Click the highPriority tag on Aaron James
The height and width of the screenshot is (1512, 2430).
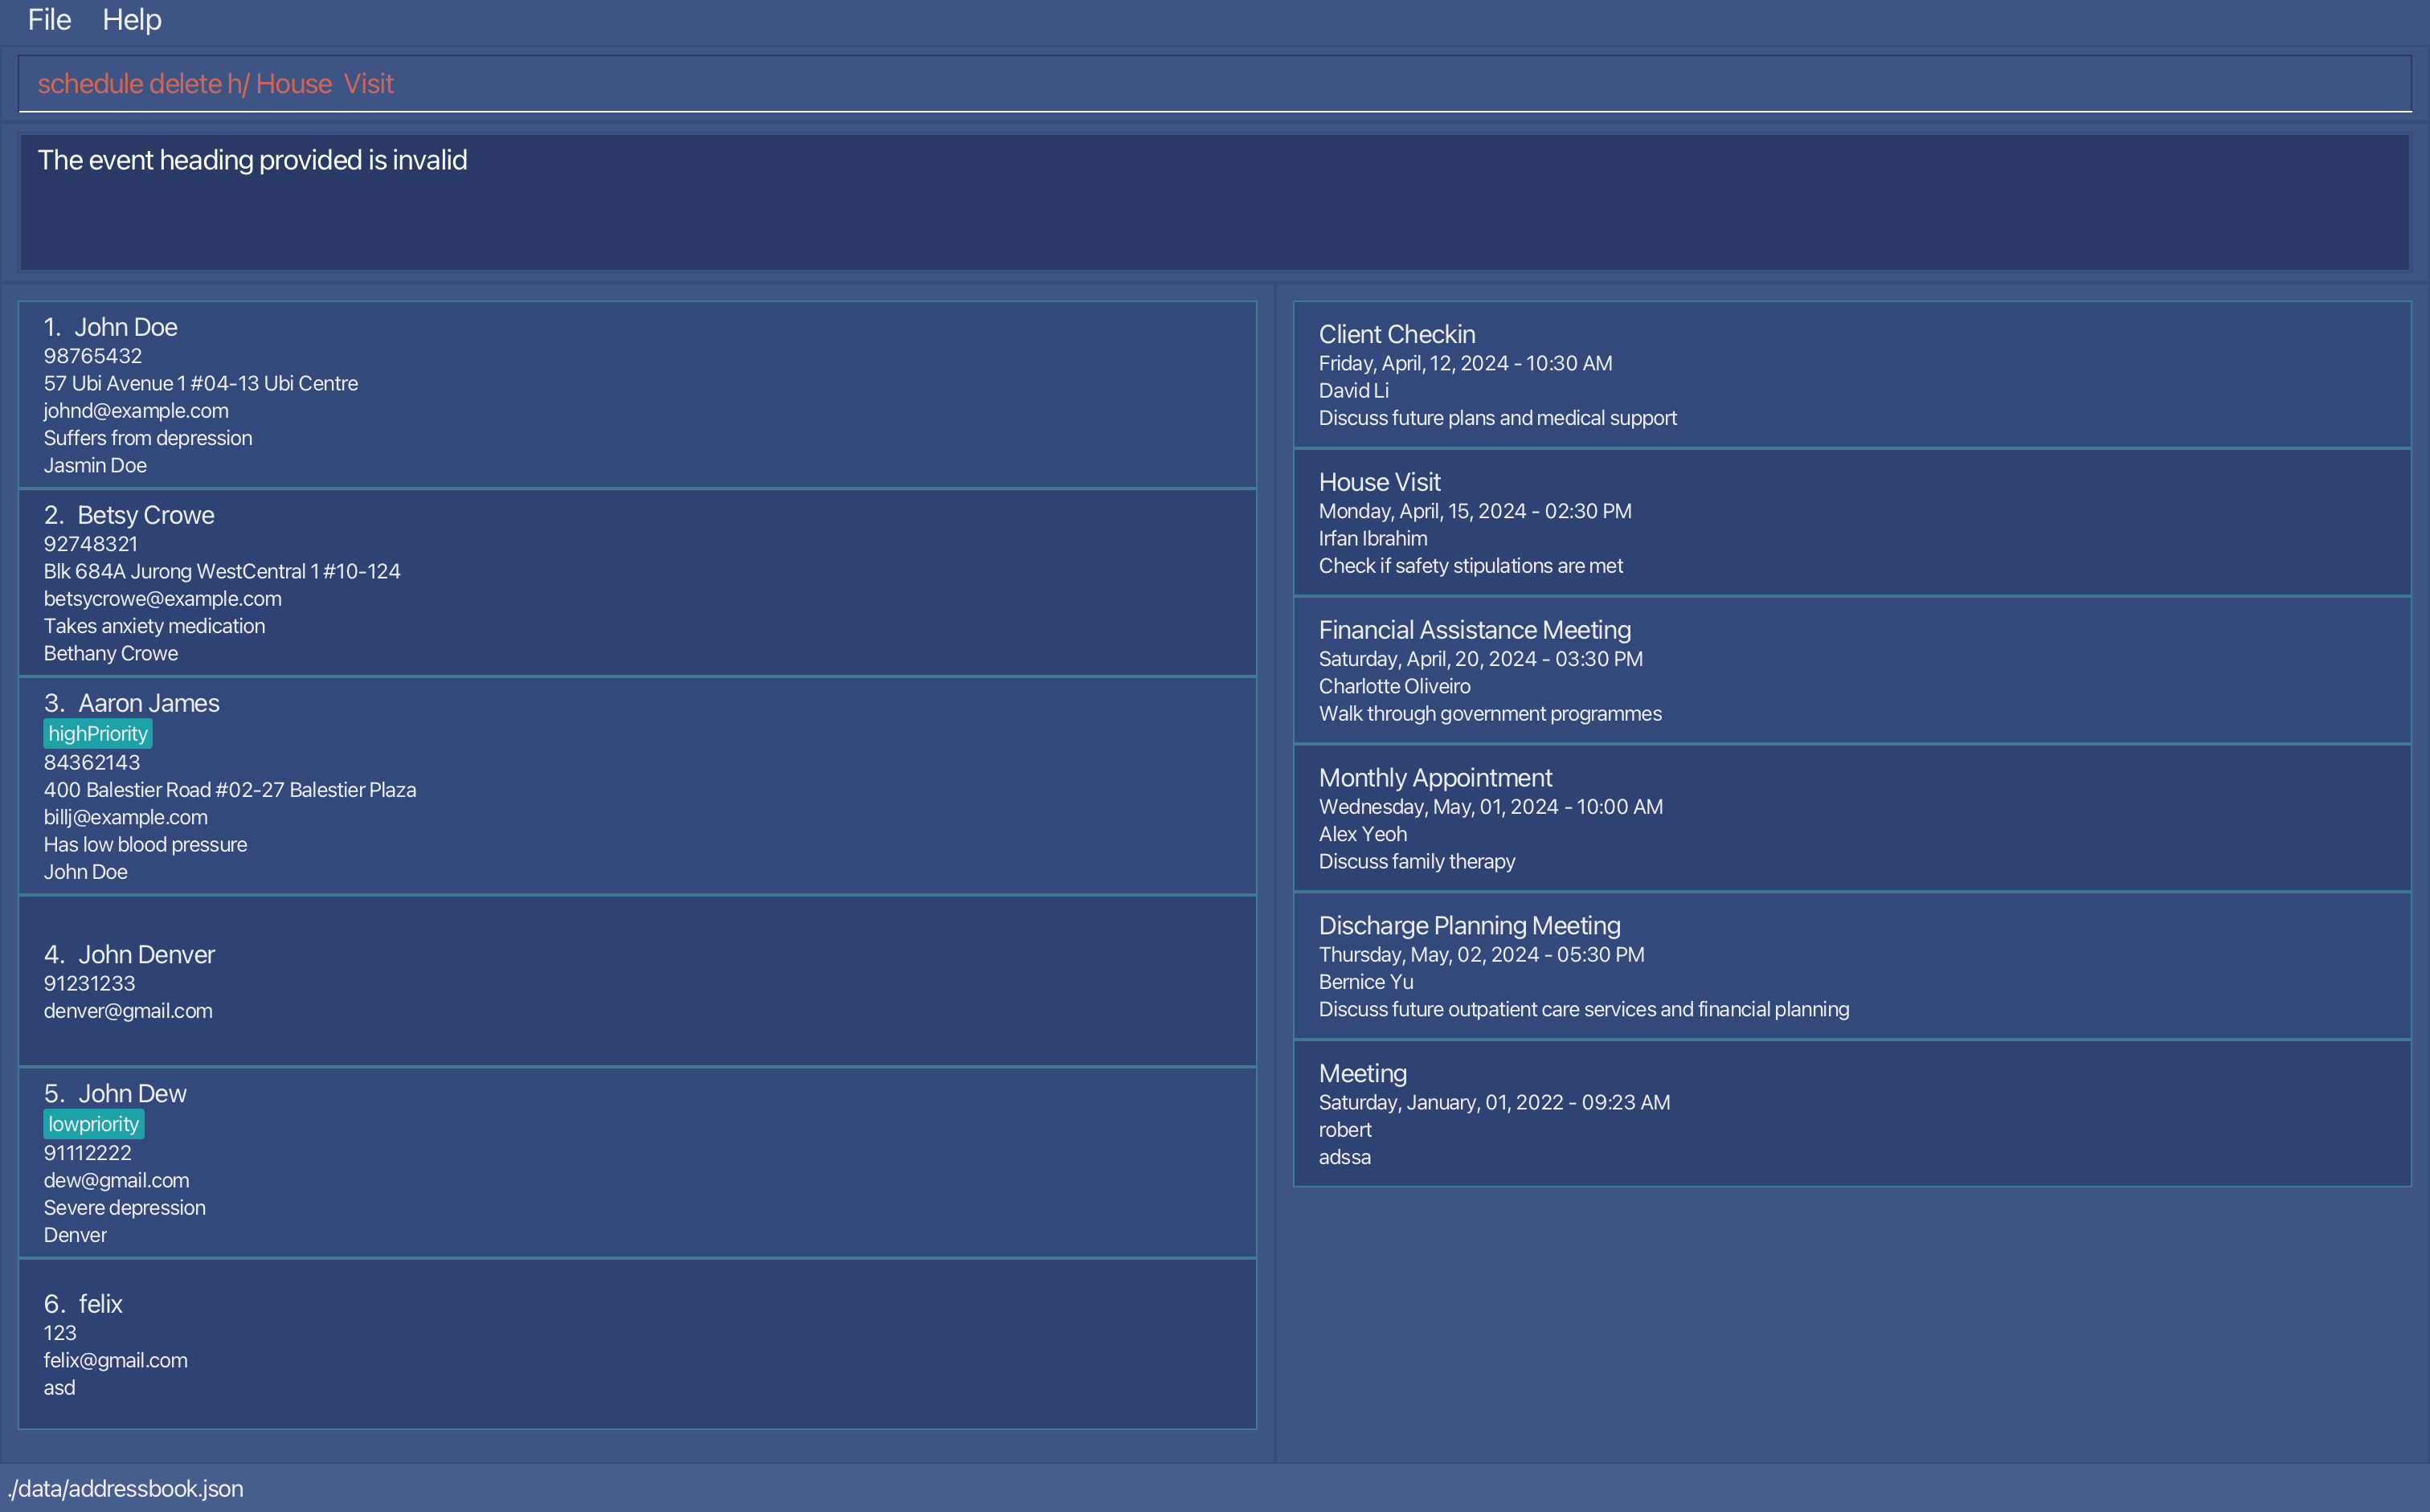(x=98, y=734)
